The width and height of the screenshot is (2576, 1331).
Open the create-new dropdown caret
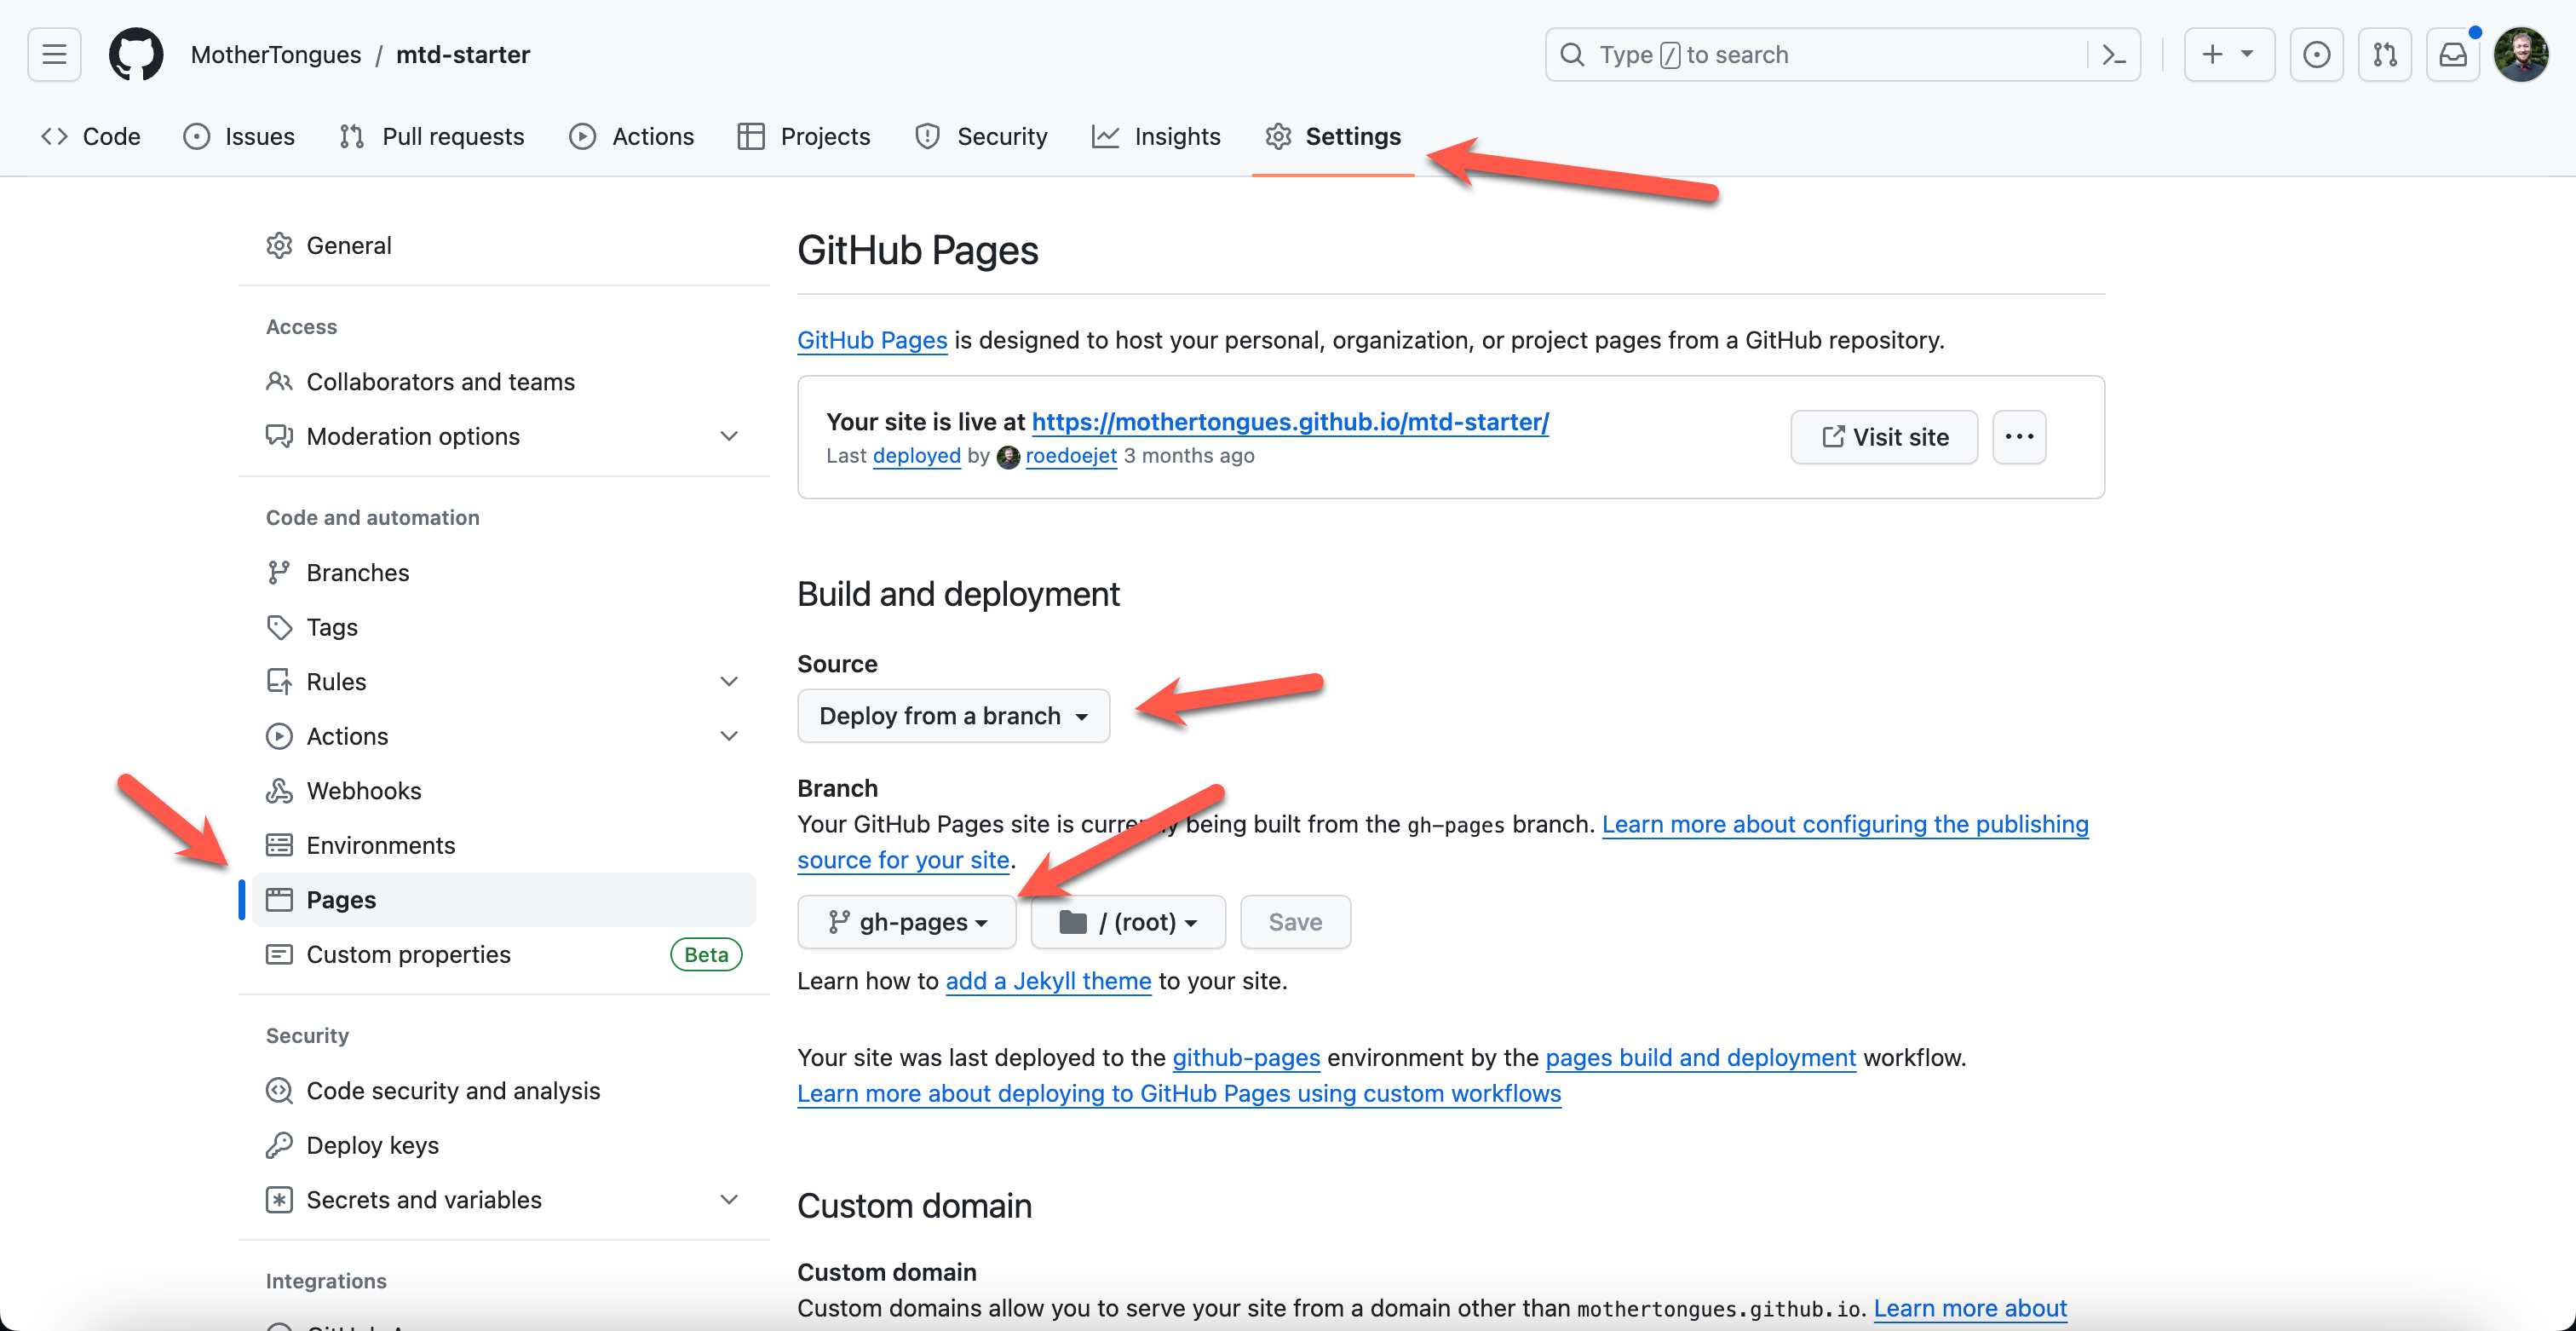point(2247,54)
